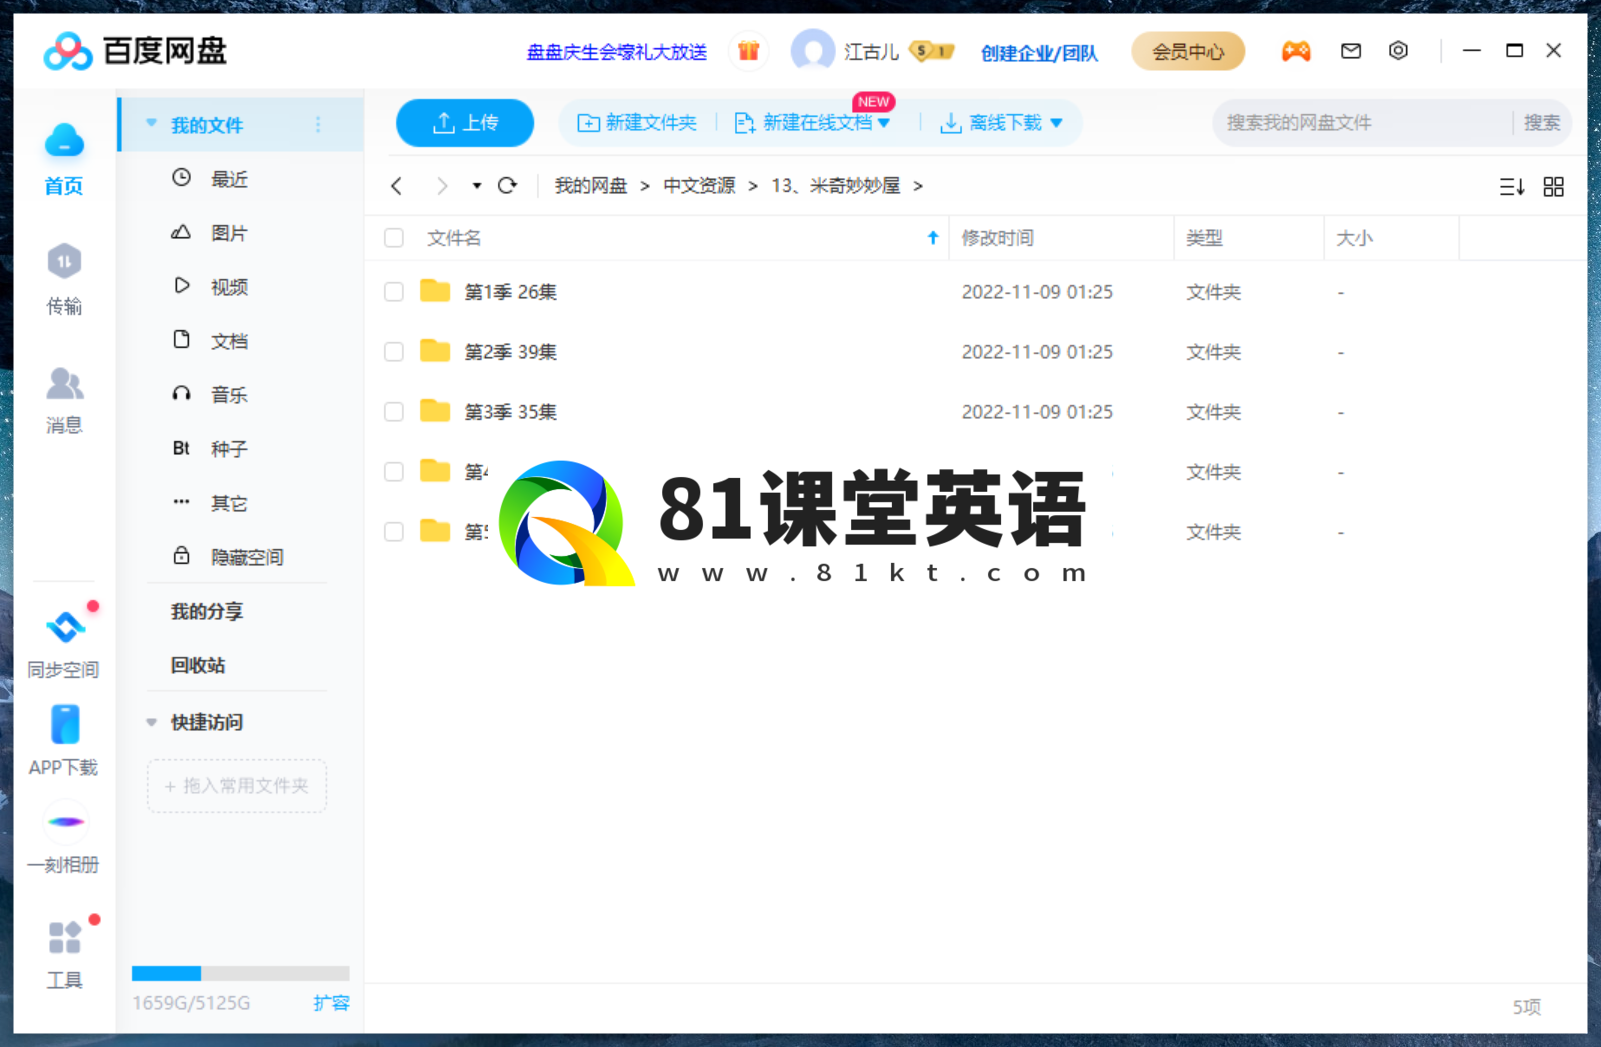Open 同步空间 sync space
Viewport: 1601px width, 1047px height.
tap(66, 627)
